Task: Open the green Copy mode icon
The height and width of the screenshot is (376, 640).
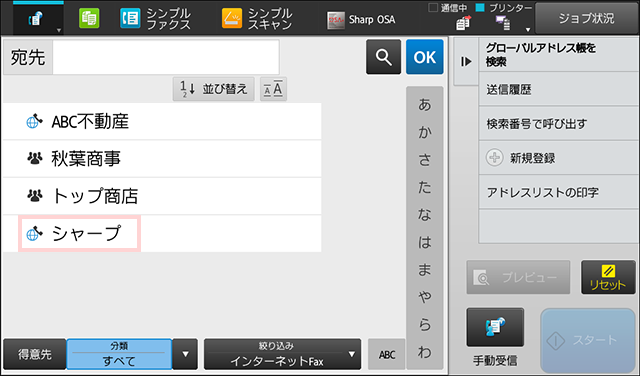Action: tap(89, 19)
